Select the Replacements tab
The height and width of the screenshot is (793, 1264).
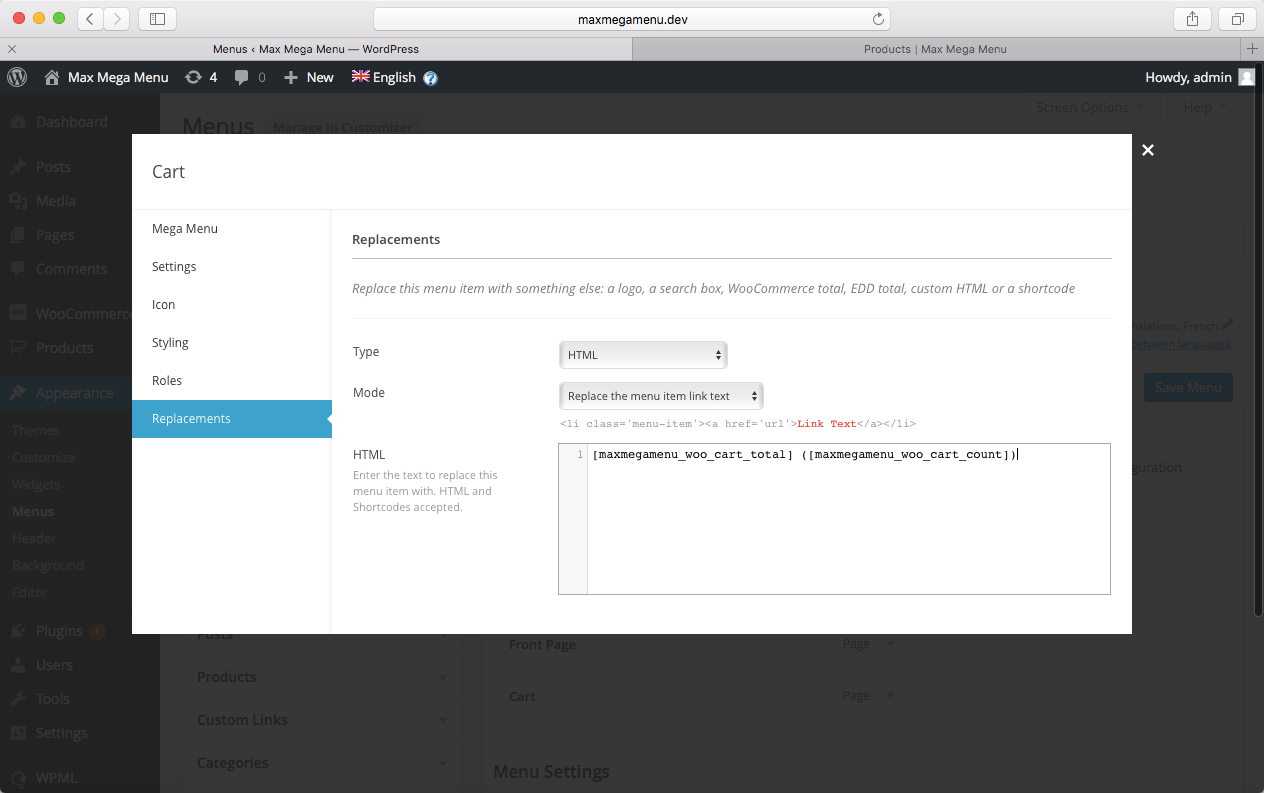pos(232,419)
